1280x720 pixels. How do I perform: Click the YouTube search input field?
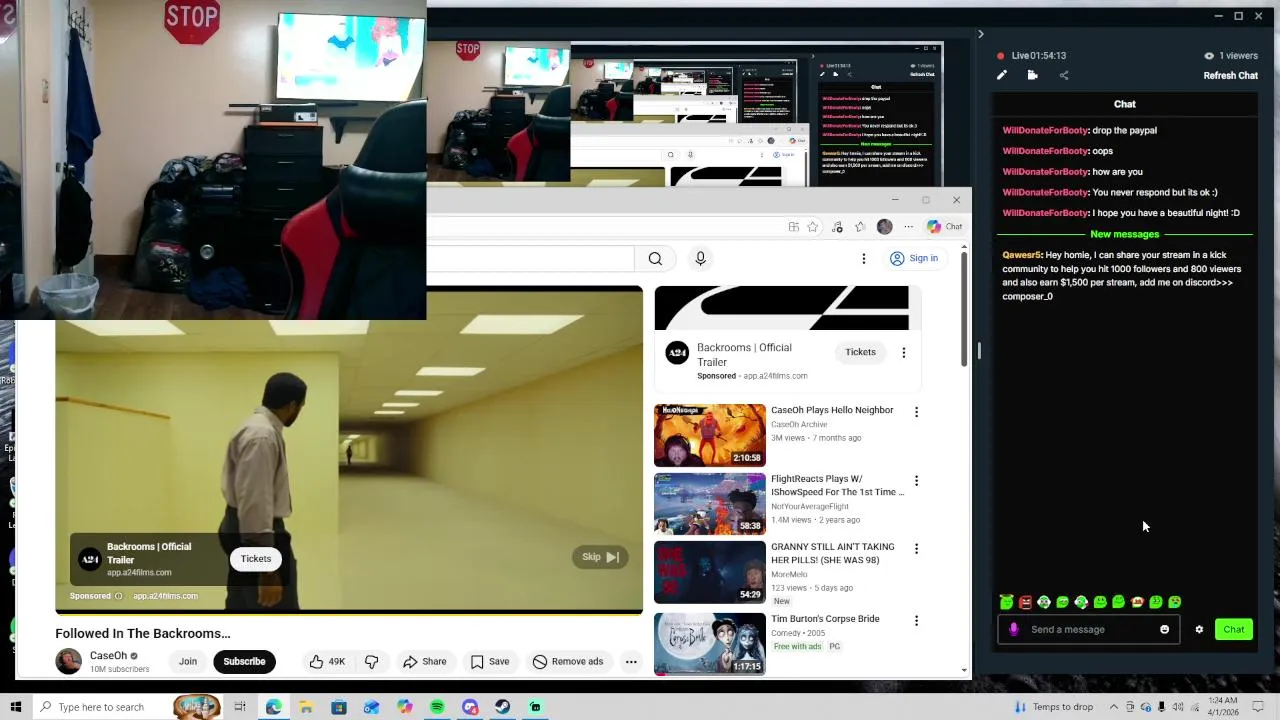point(530,259)
